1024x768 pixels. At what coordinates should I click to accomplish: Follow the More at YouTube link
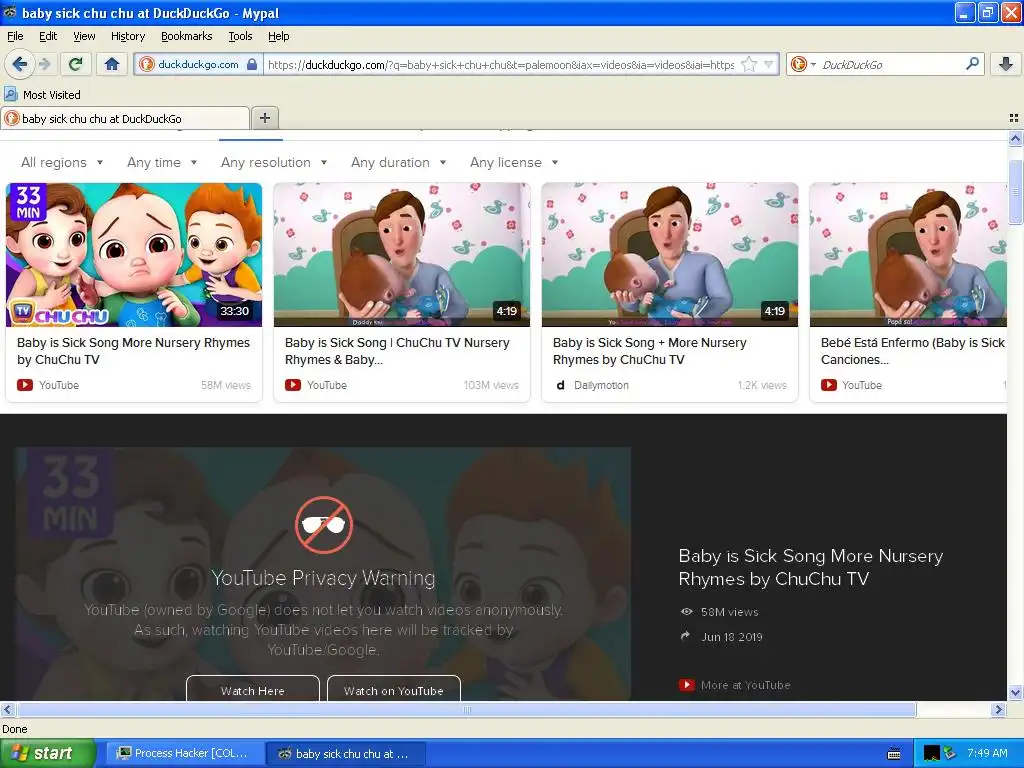point(745,685)
